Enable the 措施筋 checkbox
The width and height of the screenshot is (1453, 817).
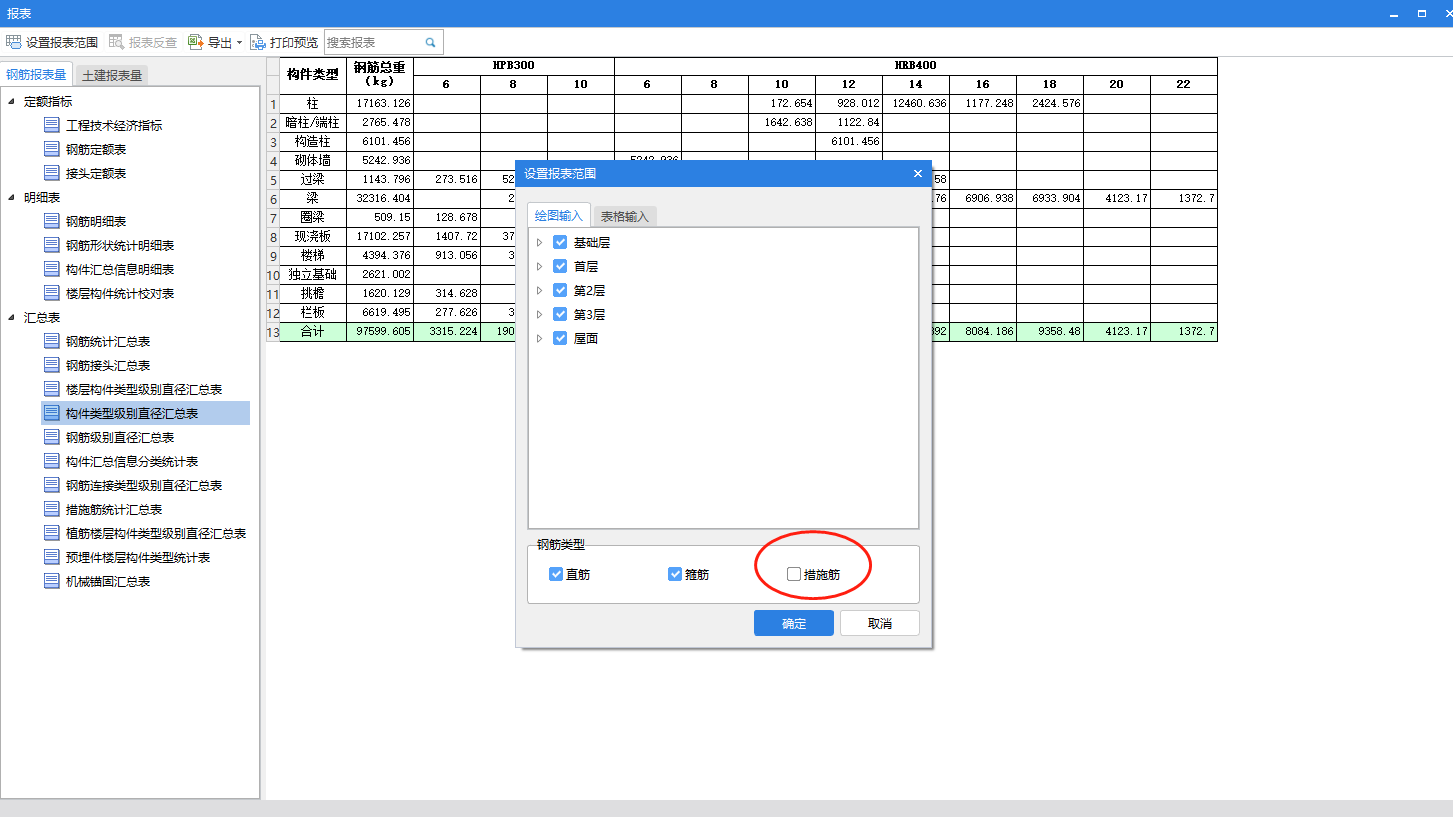[794, 574]
